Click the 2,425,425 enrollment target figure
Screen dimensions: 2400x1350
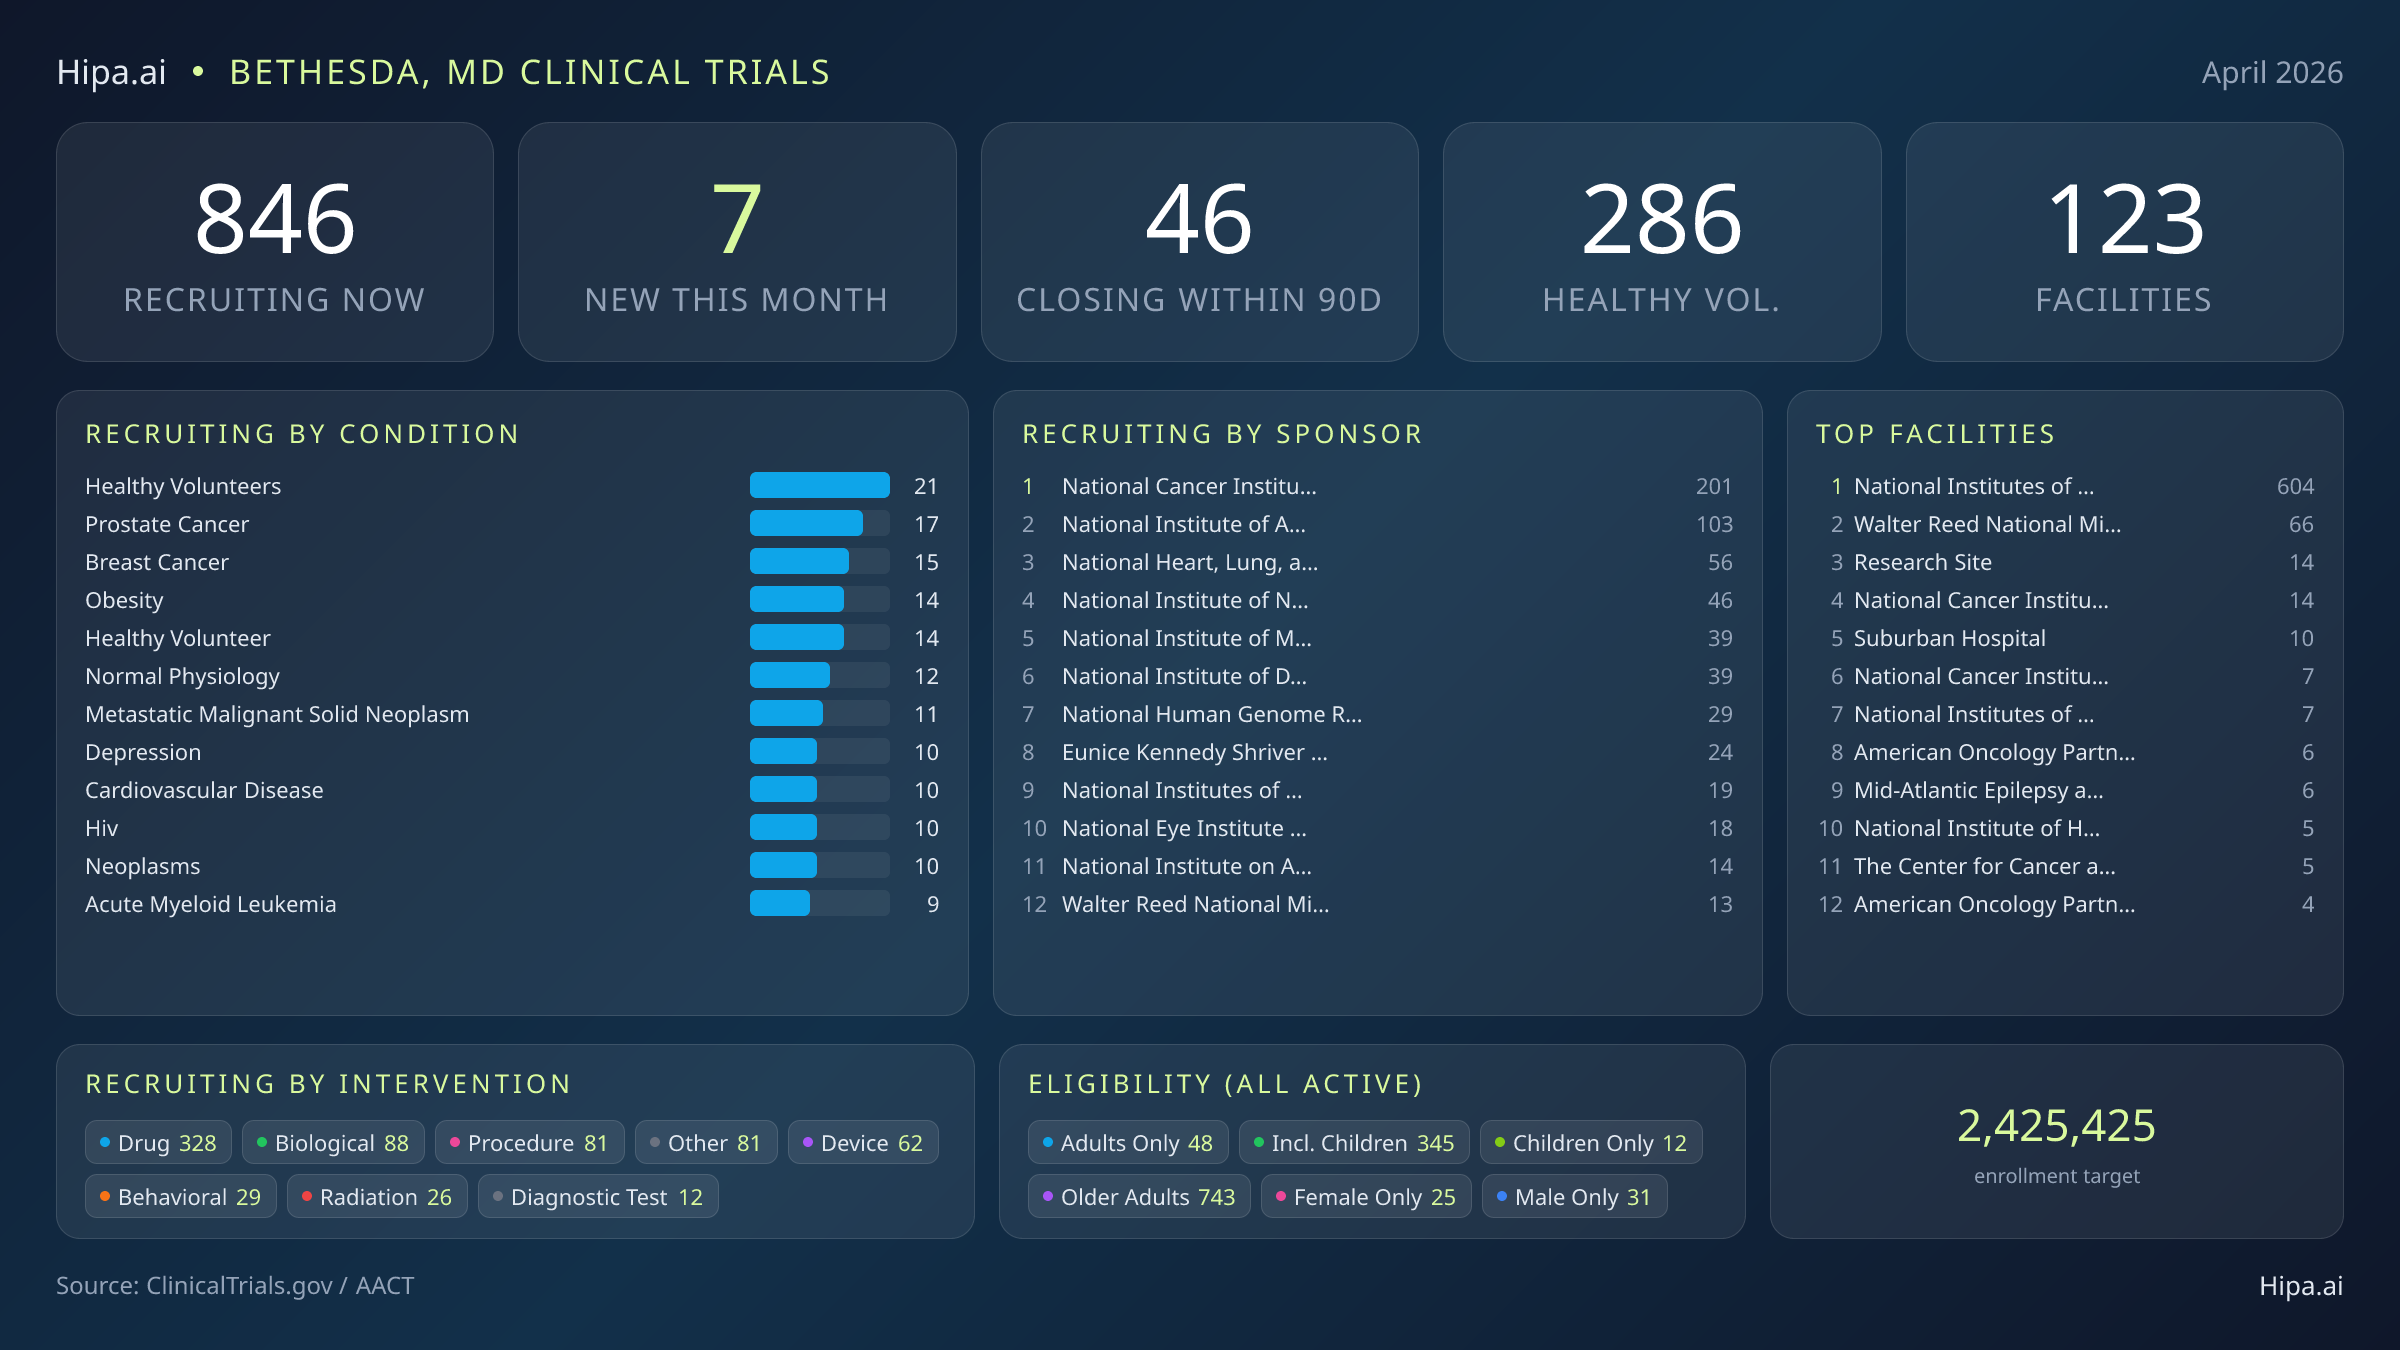(2056, 1126)
